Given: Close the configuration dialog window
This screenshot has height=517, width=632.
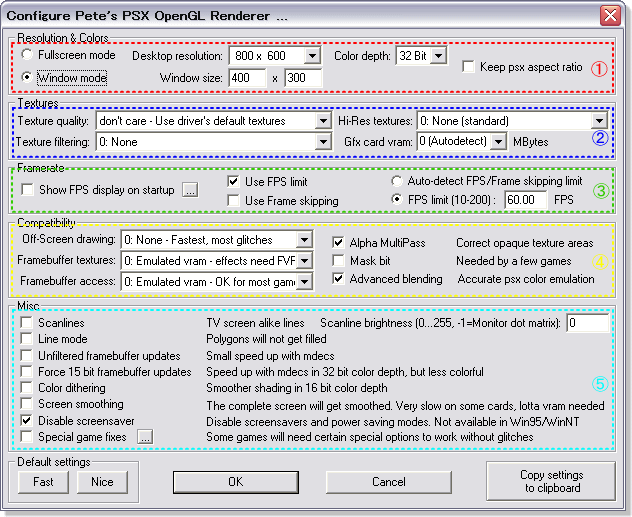Looking at the screenshot, I should point(610,16).
